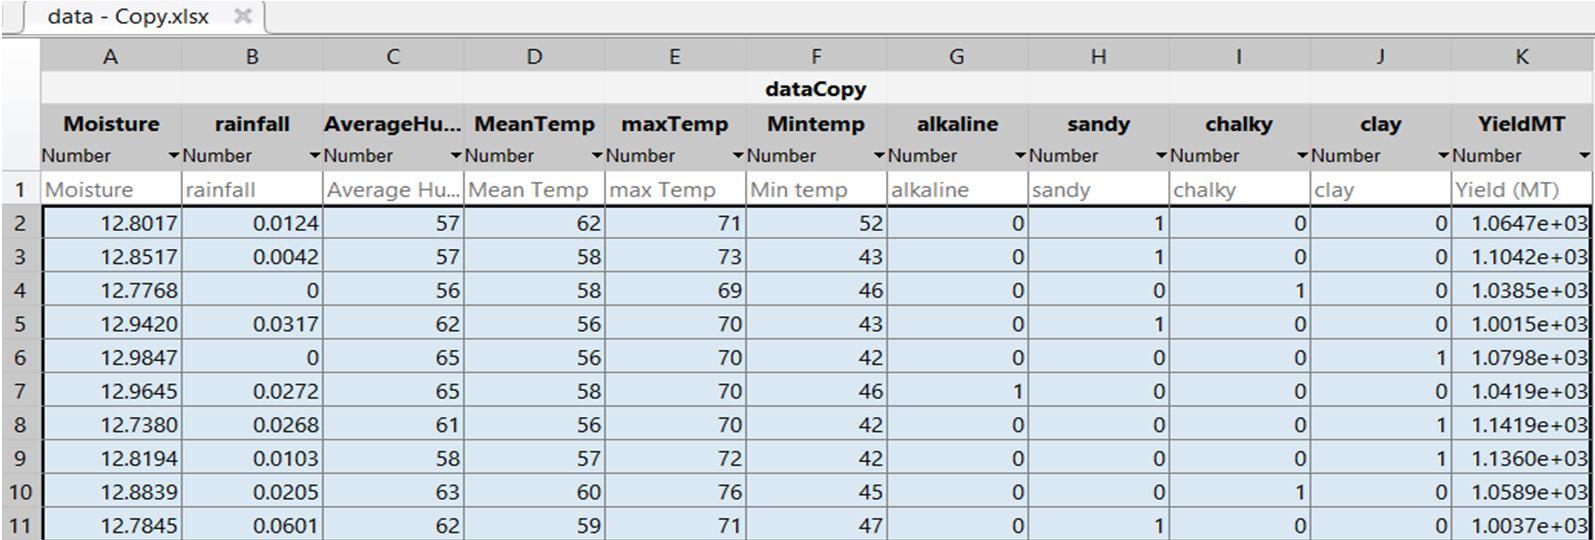This screenshot has height=540, width=1595.
Task: Select row header 5
Action: (20, 324)
